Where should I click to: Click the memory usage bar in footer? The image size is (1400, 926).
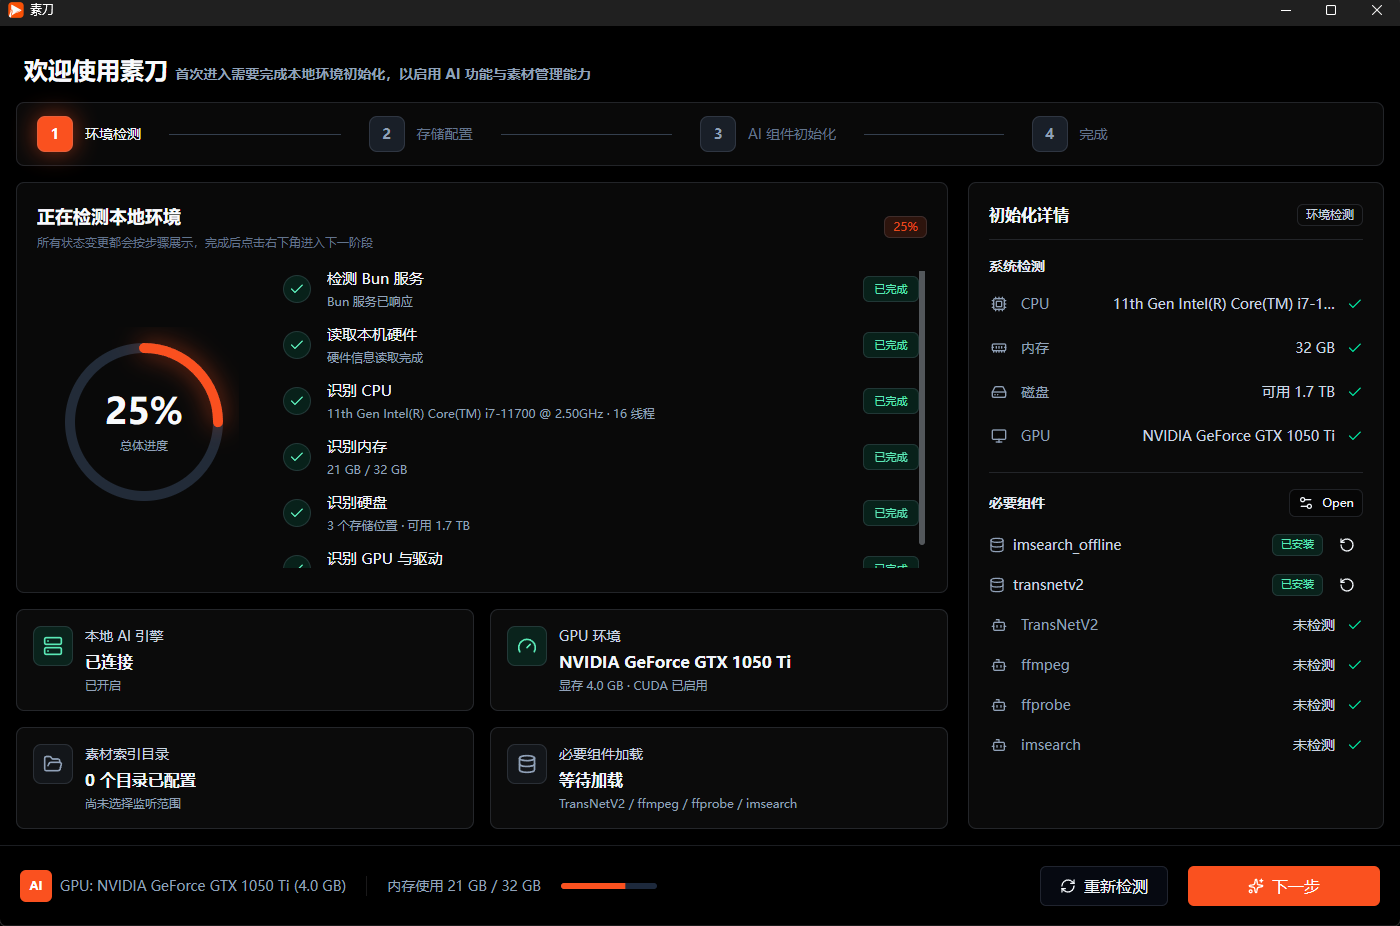click(x=609, y=886)
